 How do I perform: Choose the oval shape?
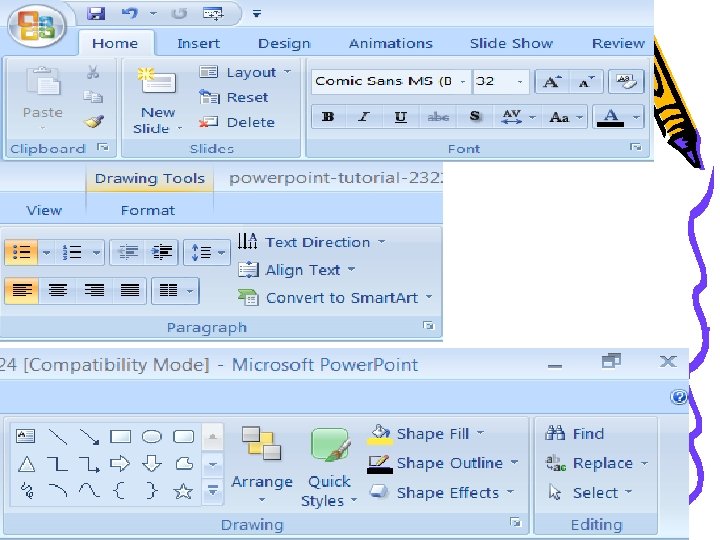pyautogui.click(x=152, y=436)
